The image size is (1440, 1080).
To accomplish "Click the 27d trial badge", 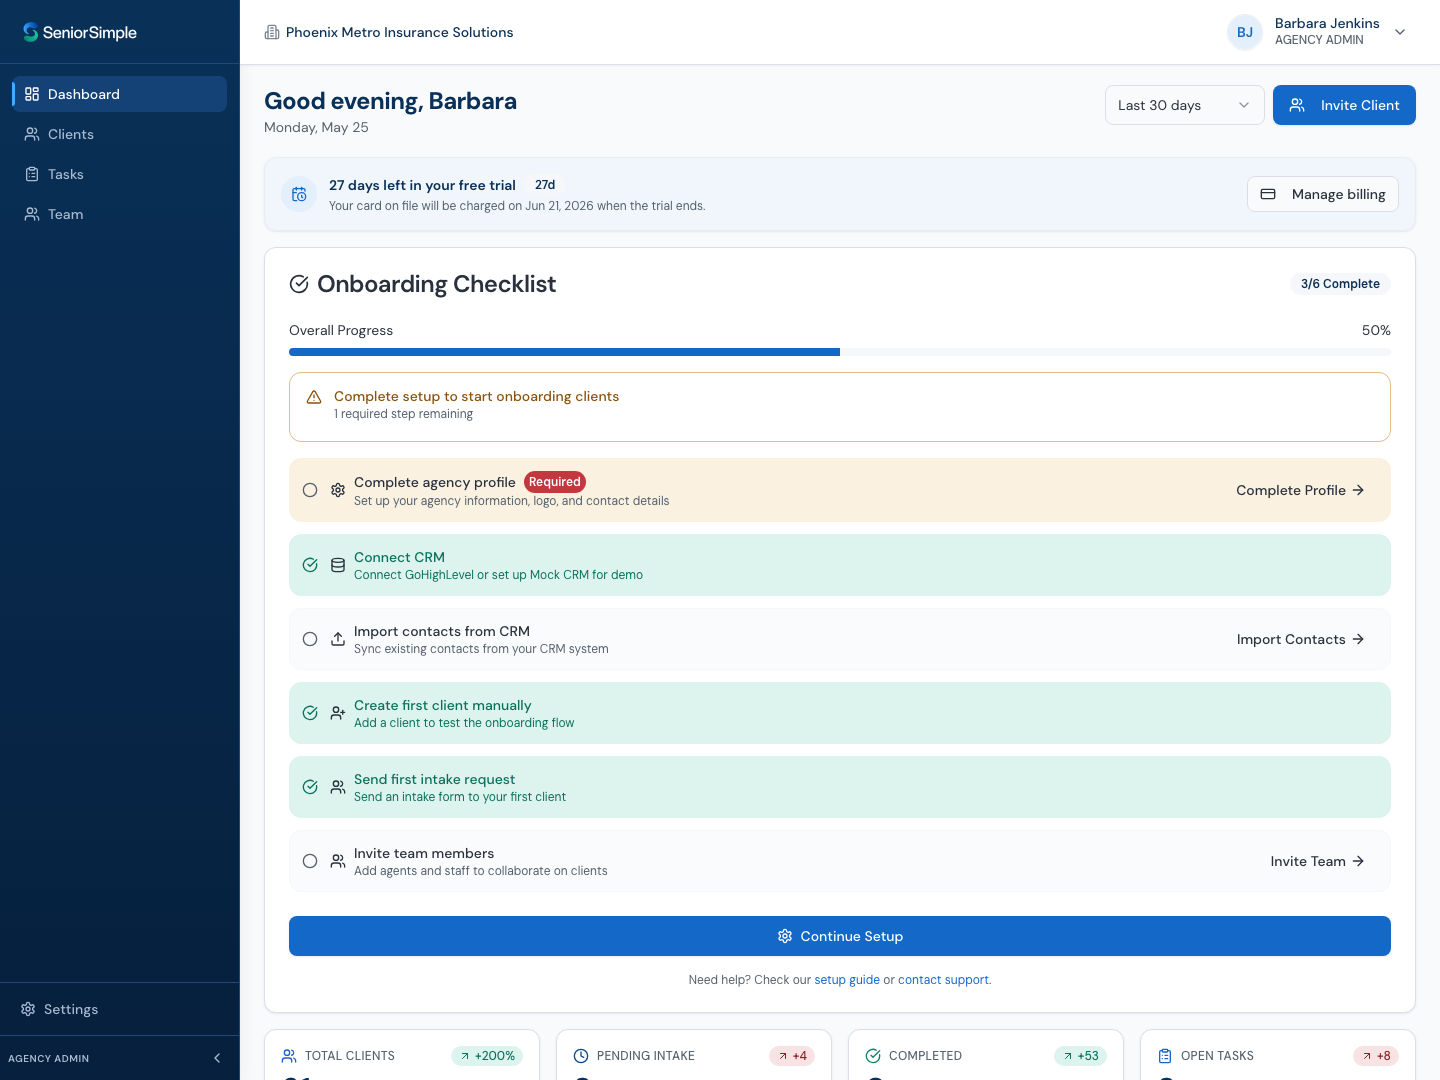I will [545, 185].
